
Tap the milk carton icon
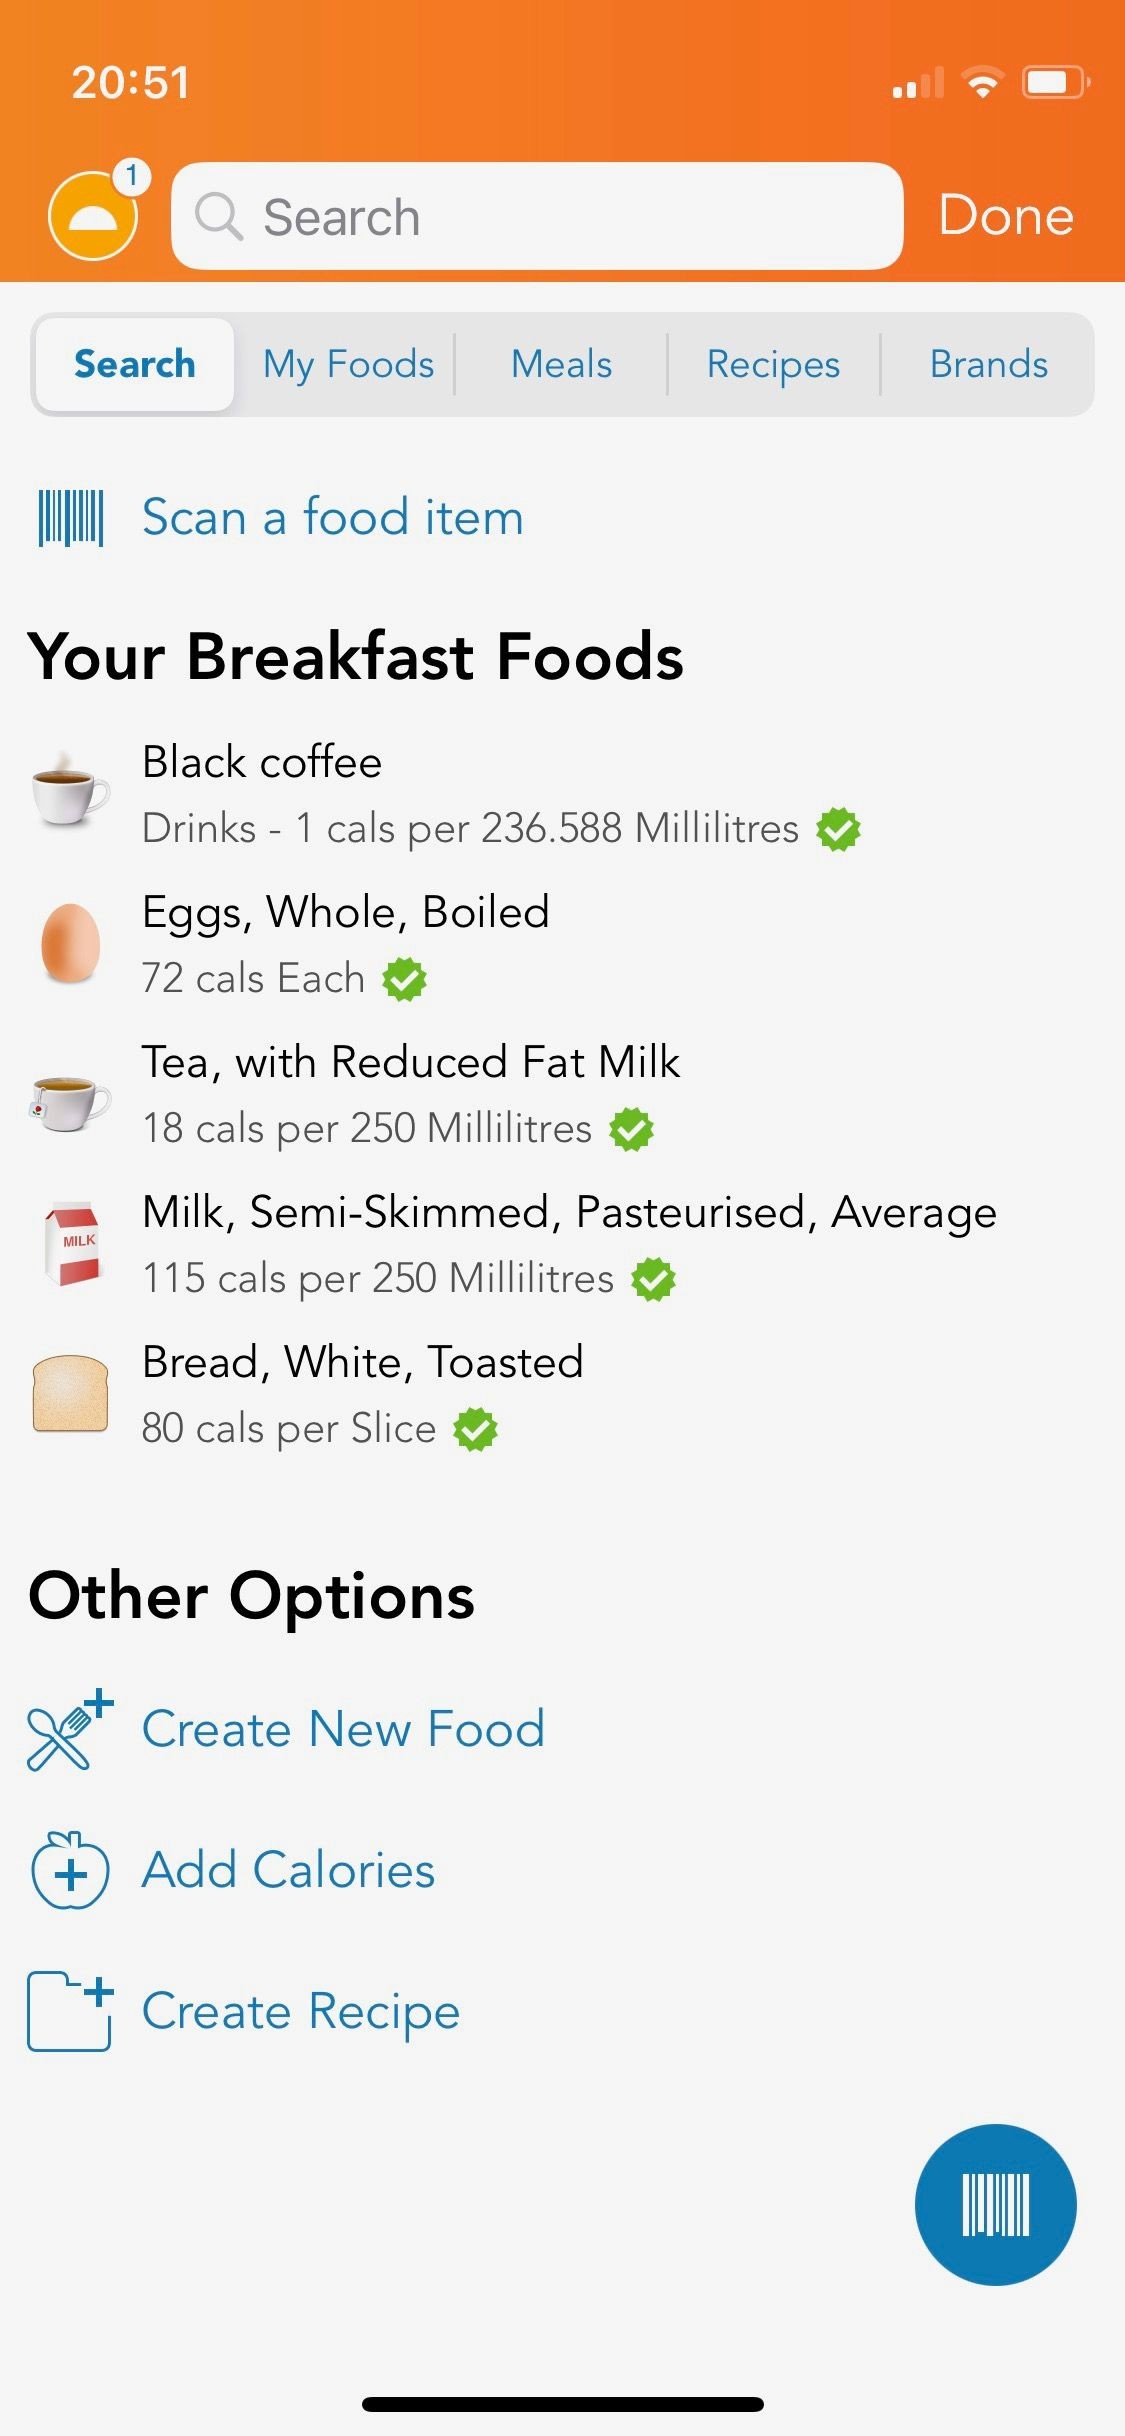pos(72,1243)
